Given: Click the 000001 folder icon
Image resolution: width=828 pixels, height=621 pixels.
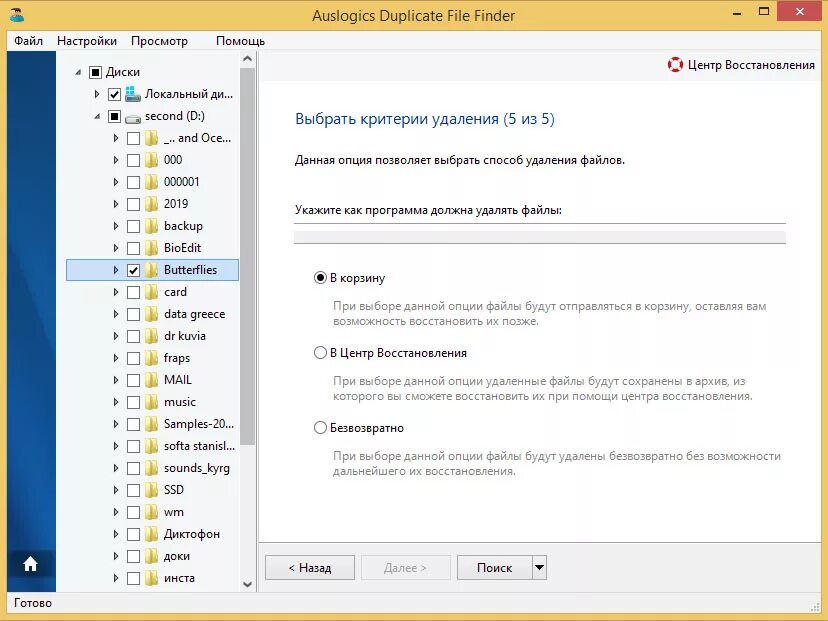Looking at the screenshot, I should (151, 182).
